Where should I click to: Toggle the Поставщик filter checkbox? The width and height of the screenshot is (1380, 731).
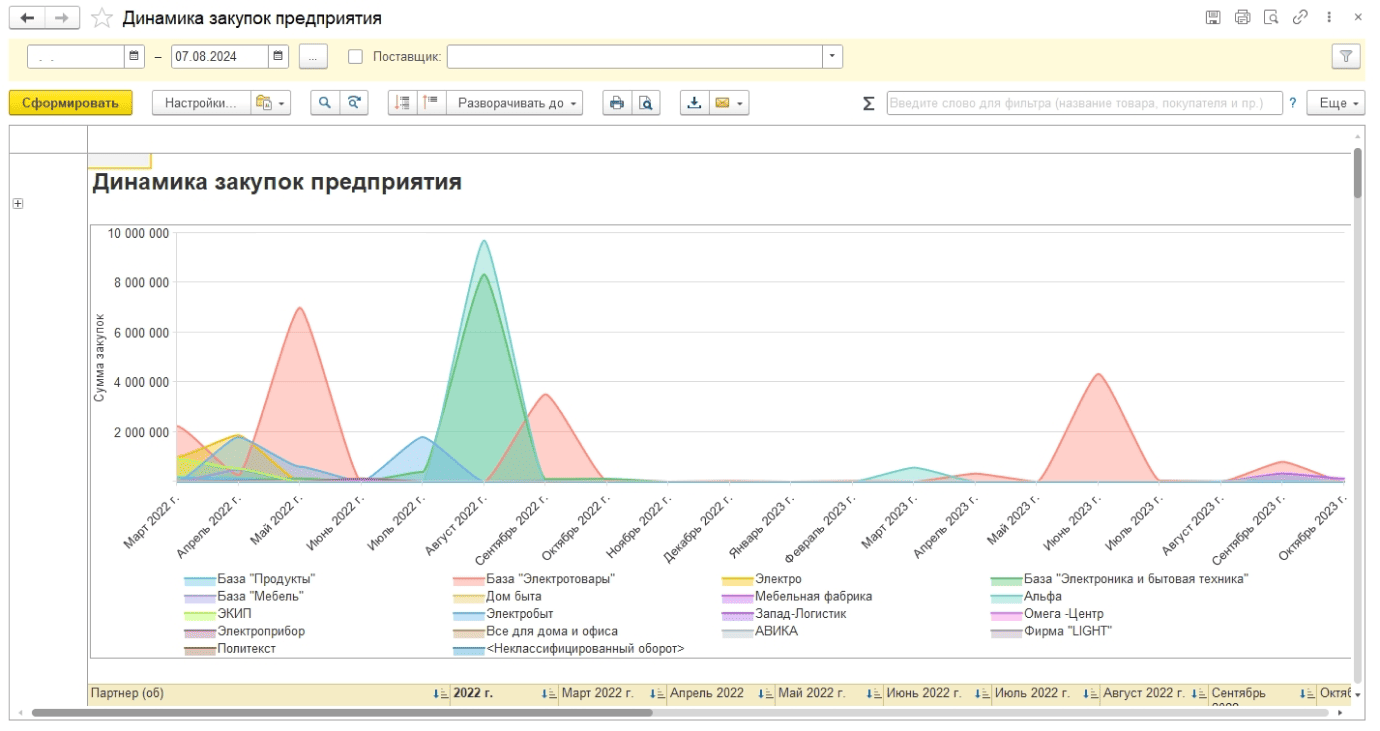(355, 57)
